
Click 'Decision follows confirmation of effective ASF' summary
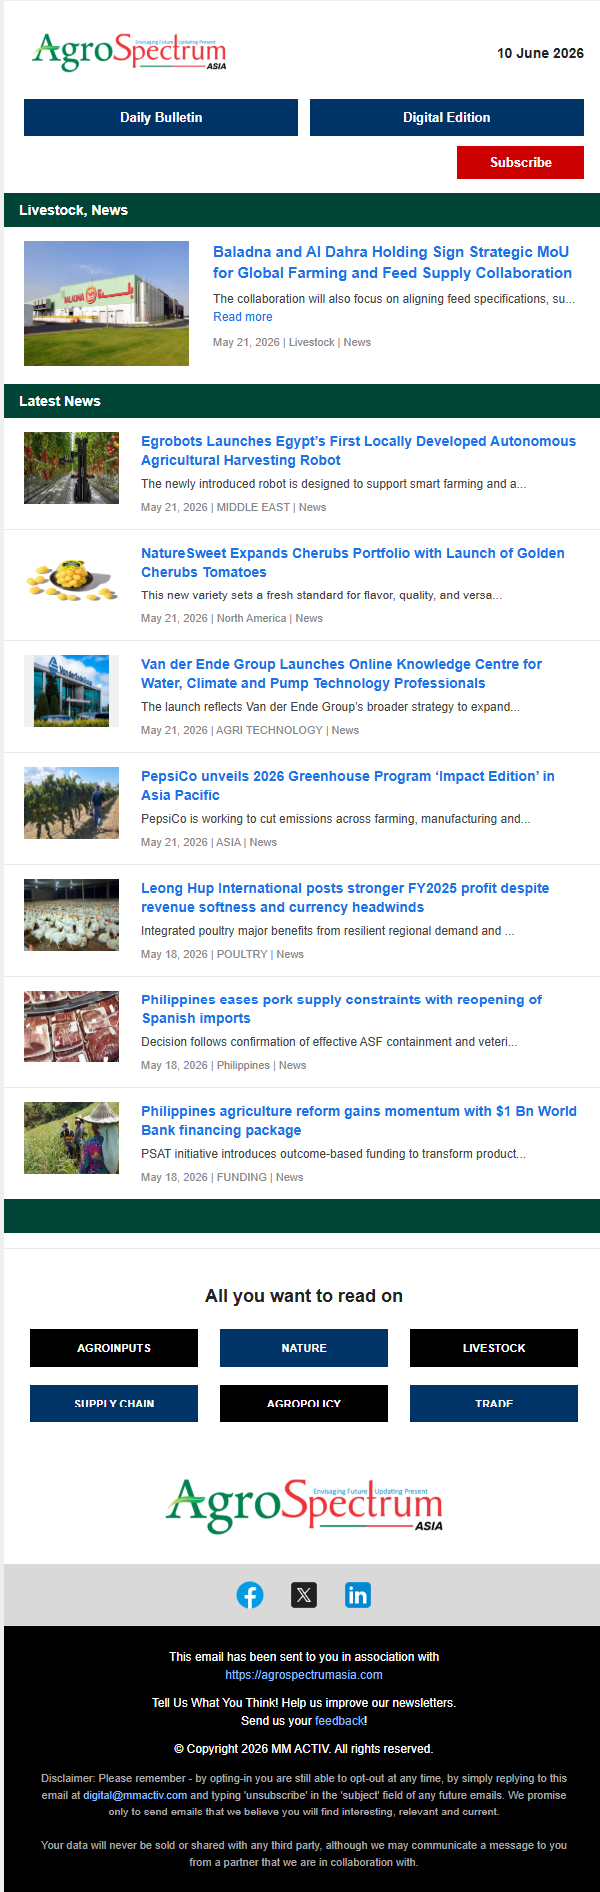tap(329, 1042)
